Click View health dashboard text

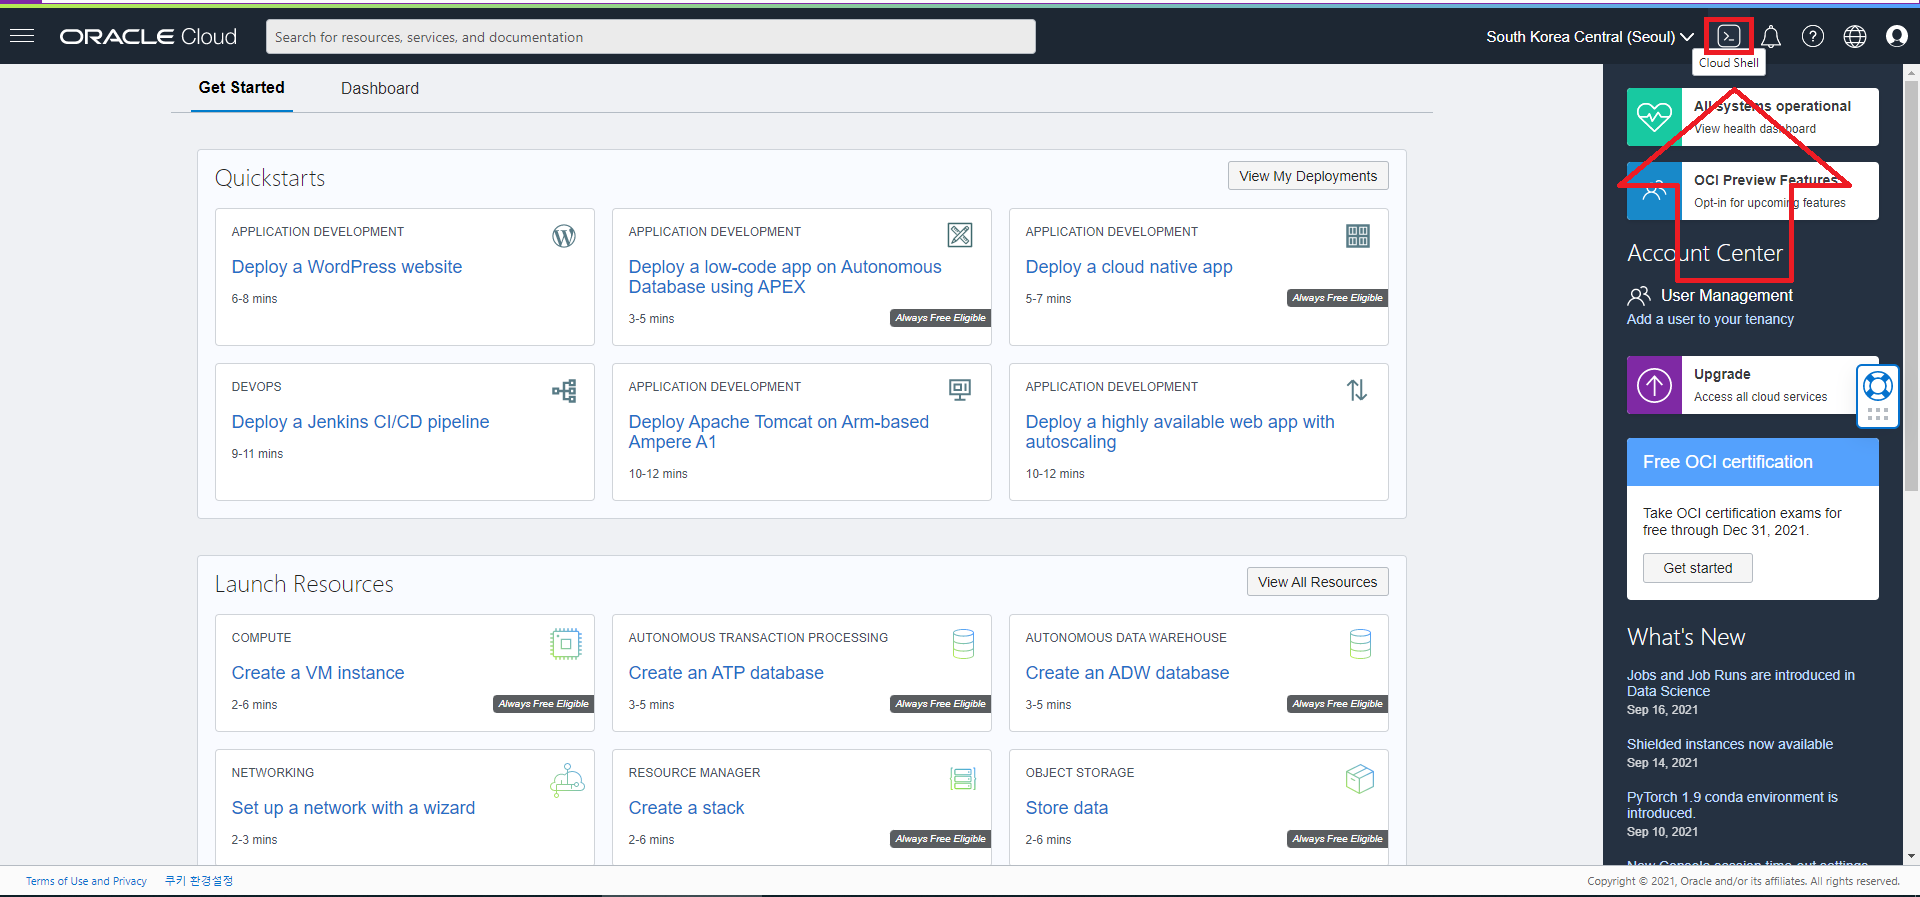[x=1755, y=129]
